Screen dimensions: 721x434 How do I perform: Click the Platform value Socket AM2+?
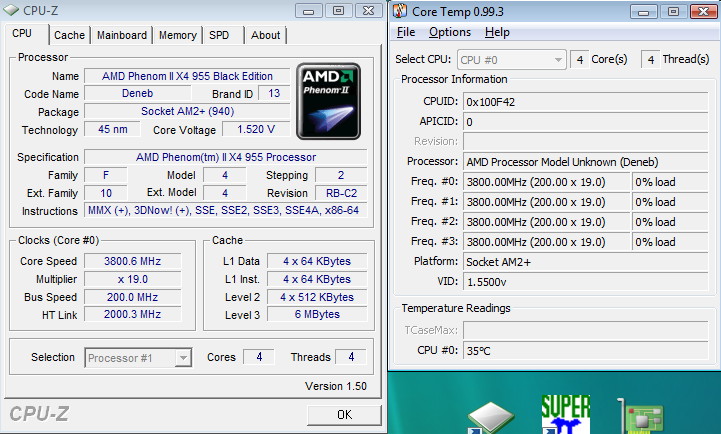point(585,262)
